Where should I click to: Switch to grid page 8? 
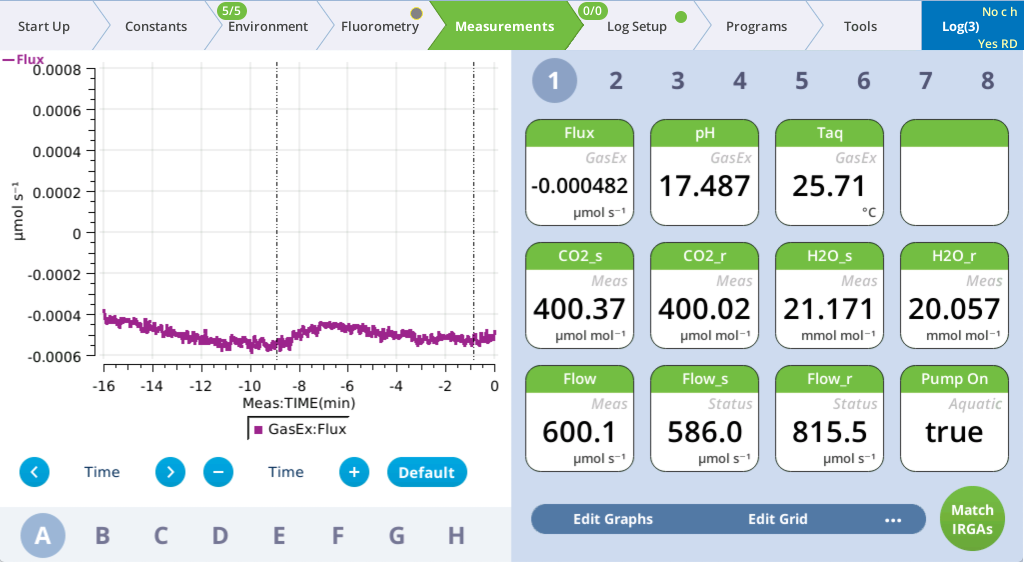click(988, 81)
